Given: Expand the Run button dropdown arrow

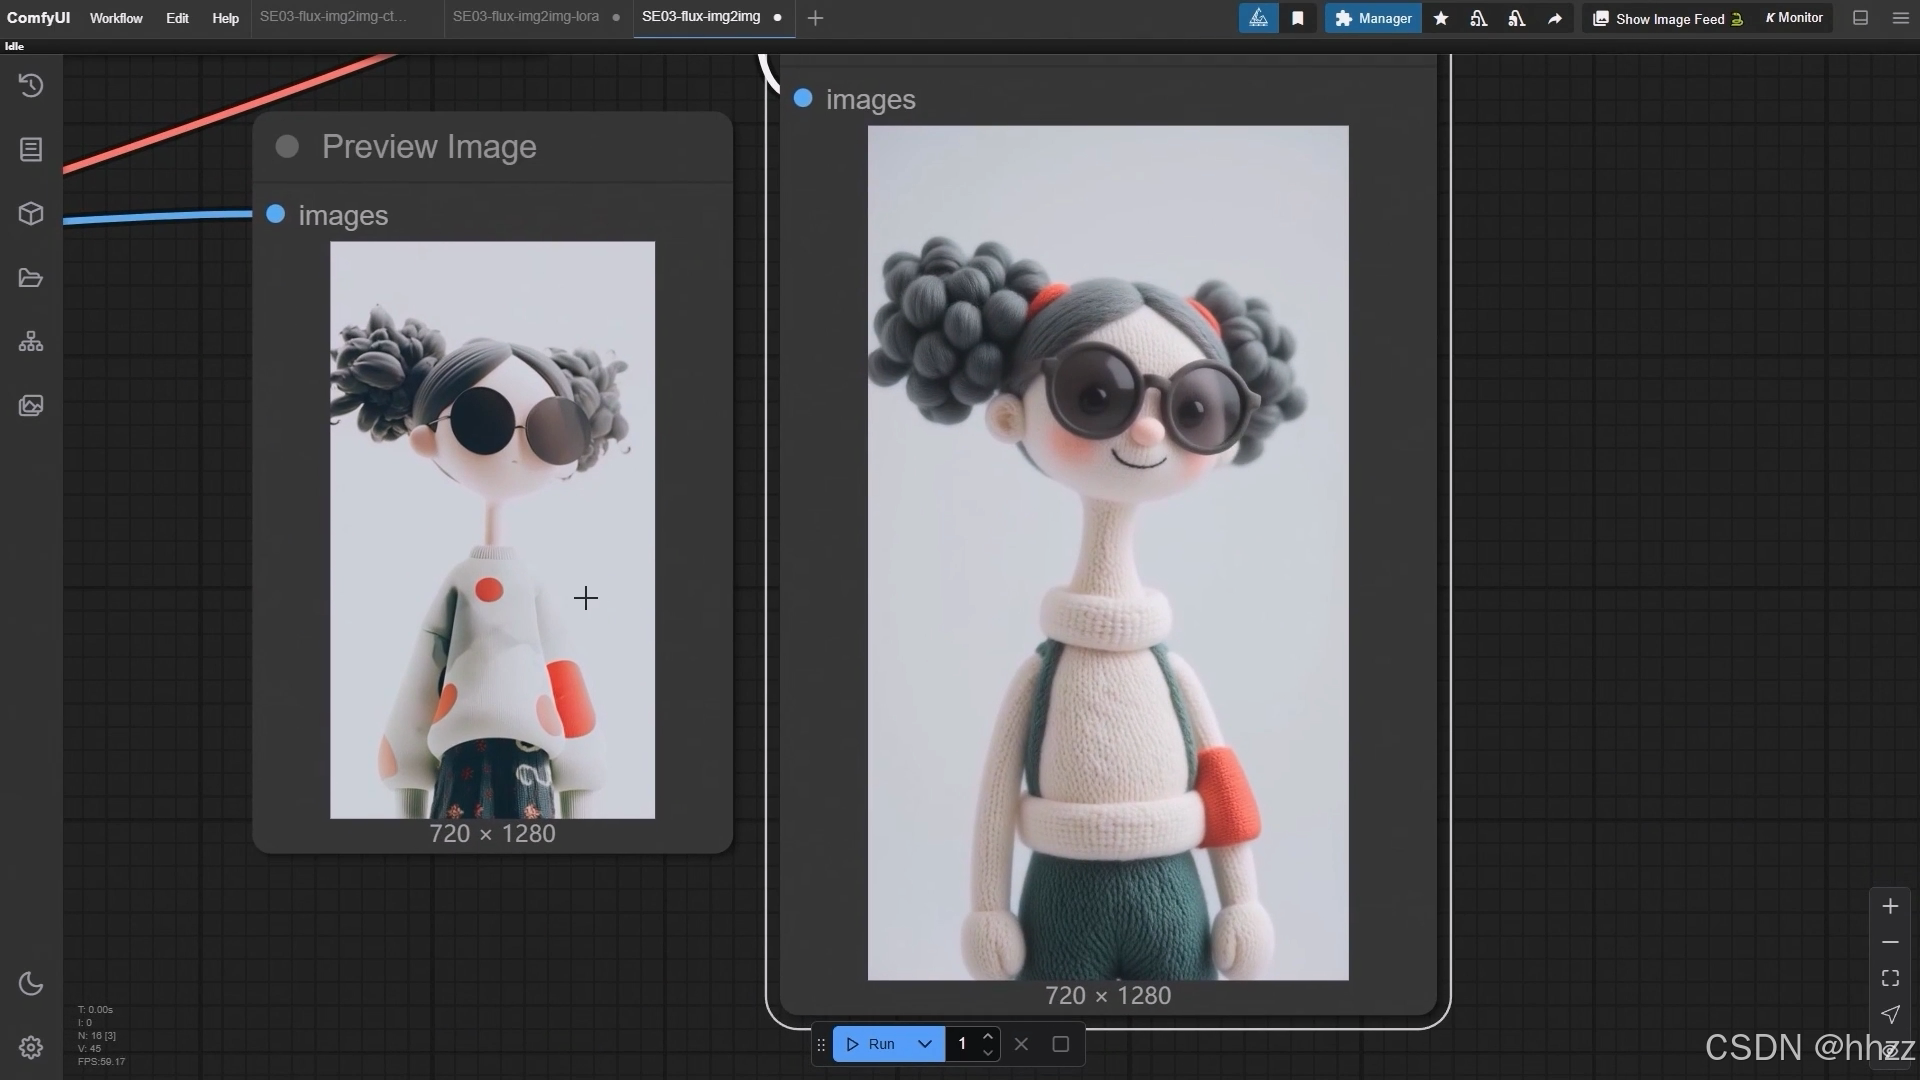Looking at the screenshot, I should pyautogui.click(x=925, y=1044).
